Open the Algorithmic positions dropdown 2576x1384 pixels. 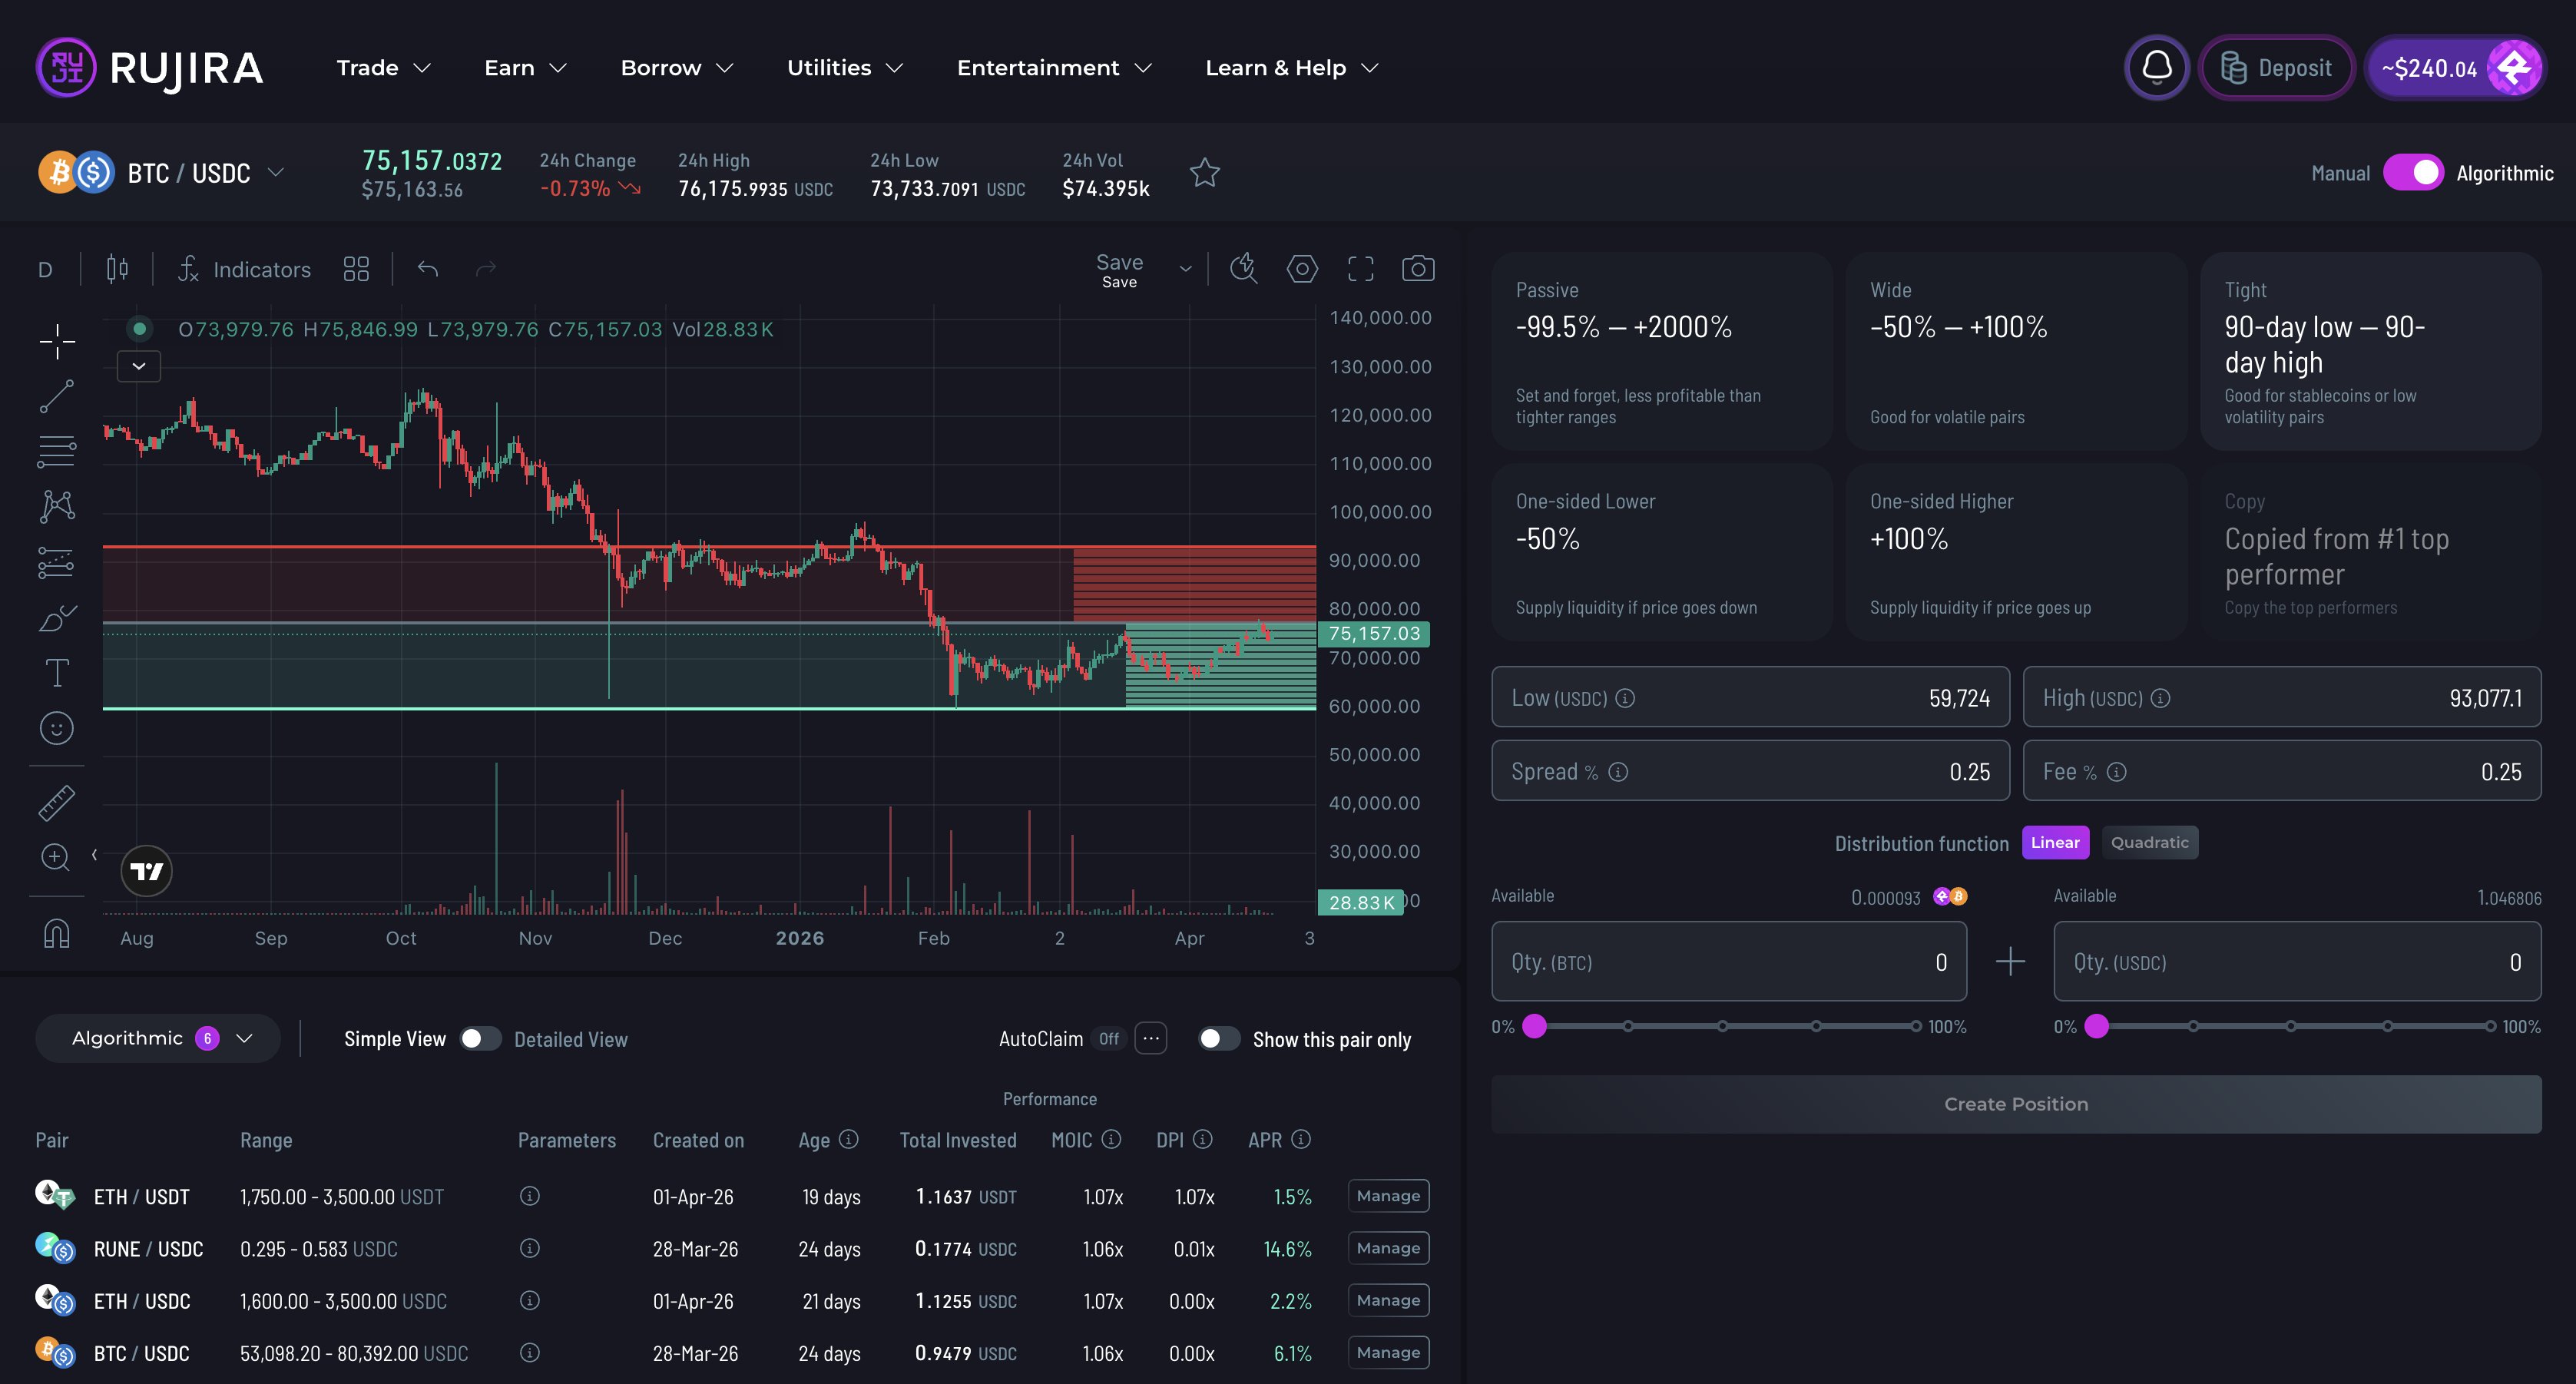[x=158, y=1038]
